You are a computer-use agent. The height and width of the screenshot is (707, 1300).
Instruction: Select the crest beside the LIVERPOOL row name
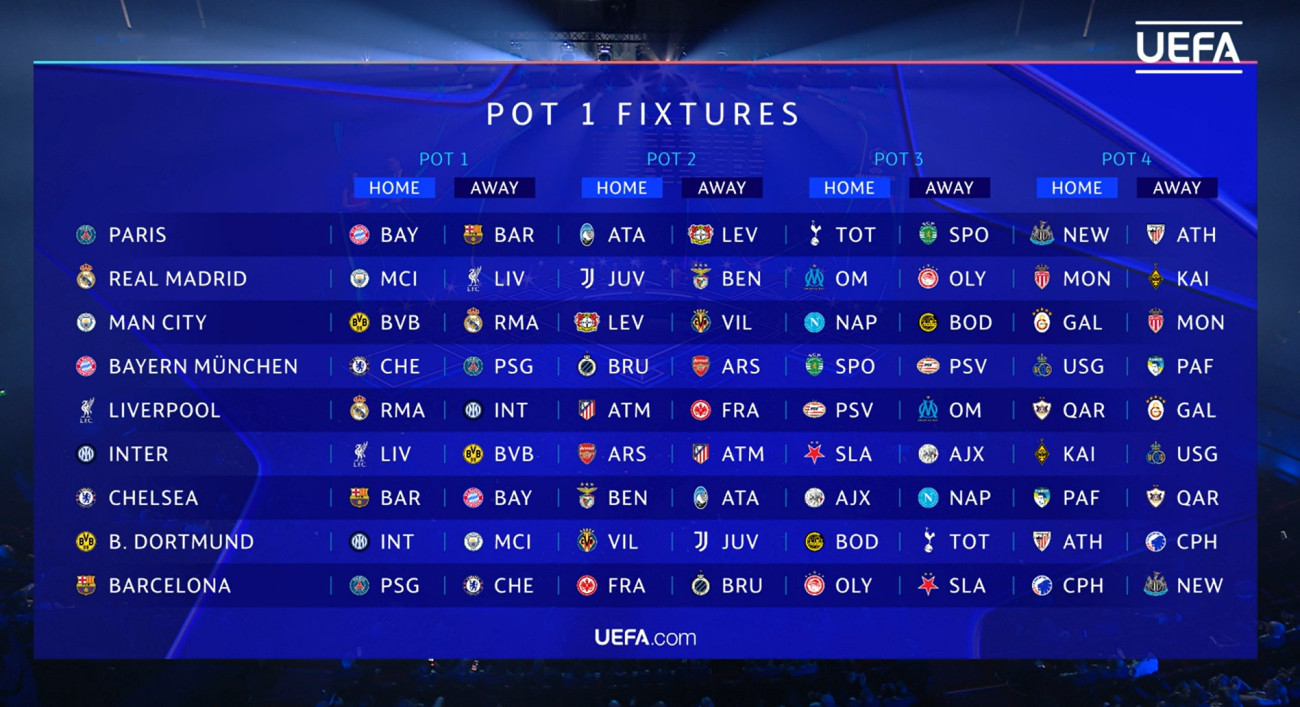(86, 411)
